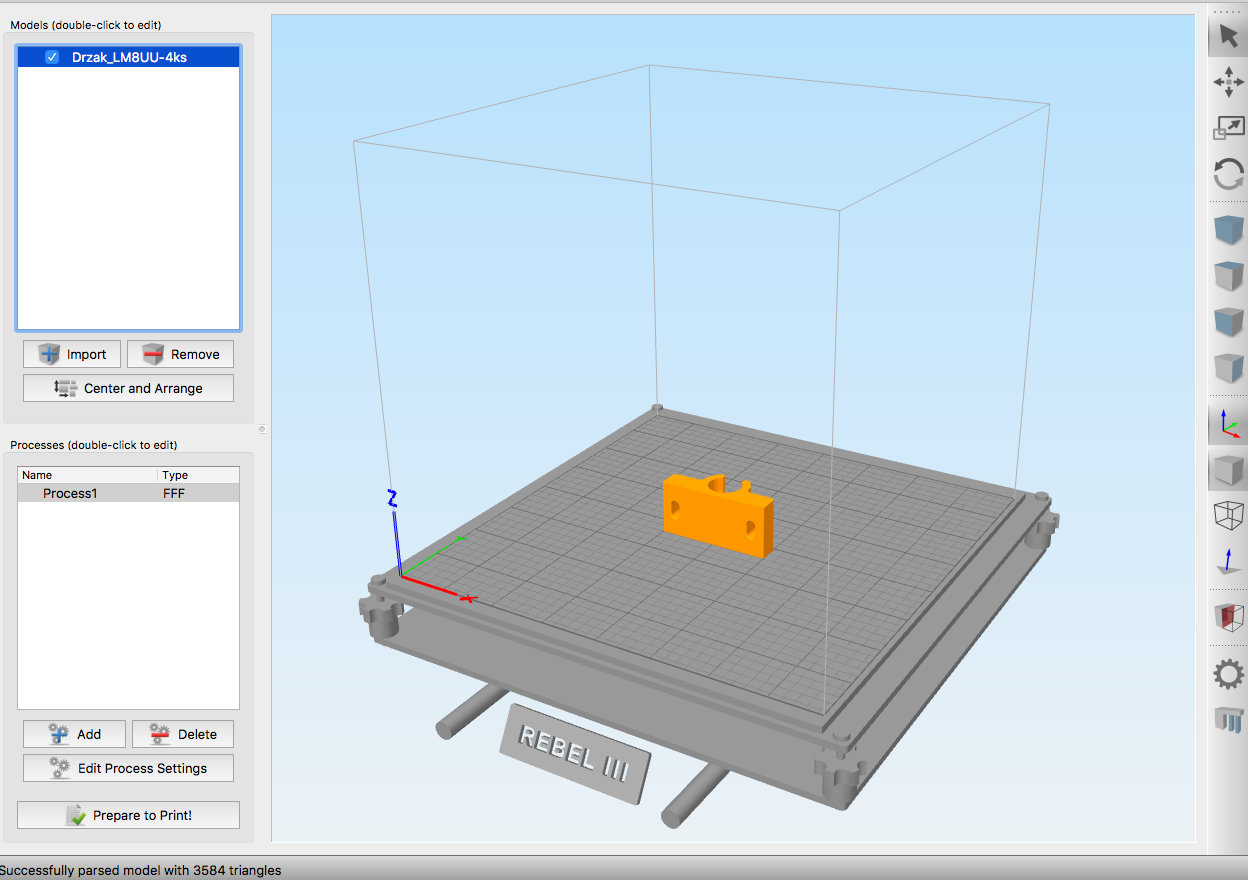Toggle wireframe model rendering
Screen dimensions: 1248x880
point(1228,516)
